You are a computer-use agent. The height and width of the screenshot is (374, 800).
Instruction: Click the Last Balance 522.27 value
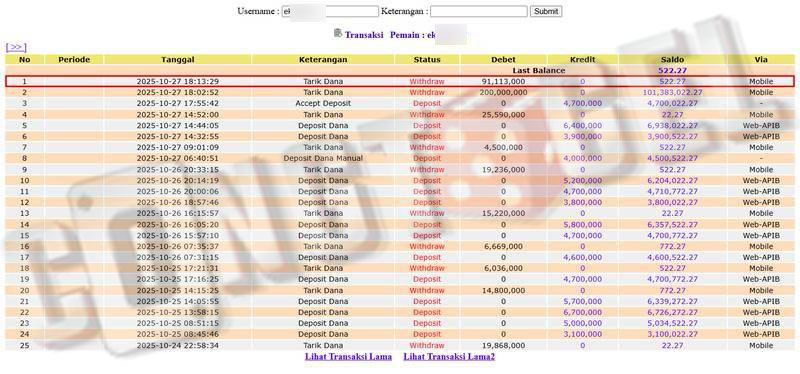pos(672,71)
